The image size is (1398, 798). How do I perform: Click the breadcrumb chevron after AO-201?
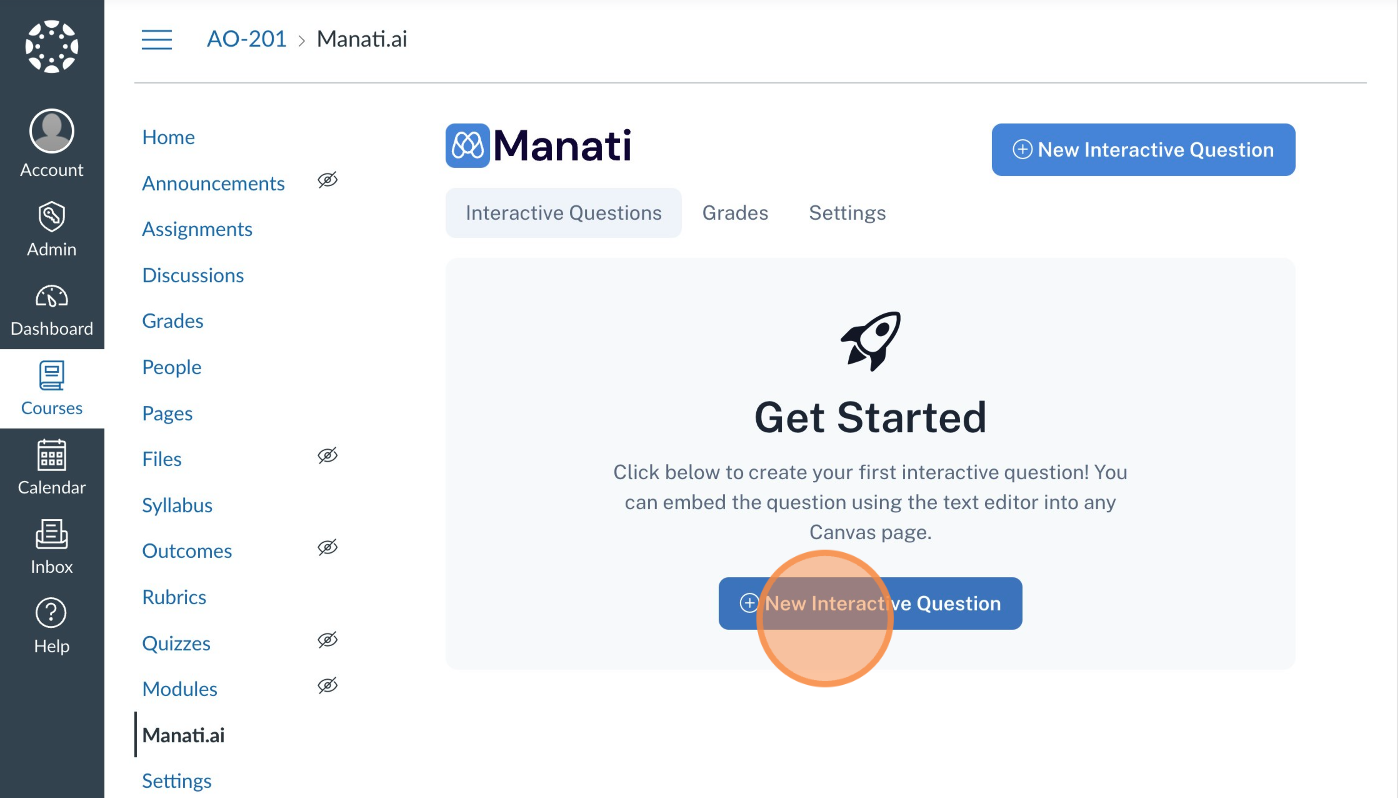[301, 41]
